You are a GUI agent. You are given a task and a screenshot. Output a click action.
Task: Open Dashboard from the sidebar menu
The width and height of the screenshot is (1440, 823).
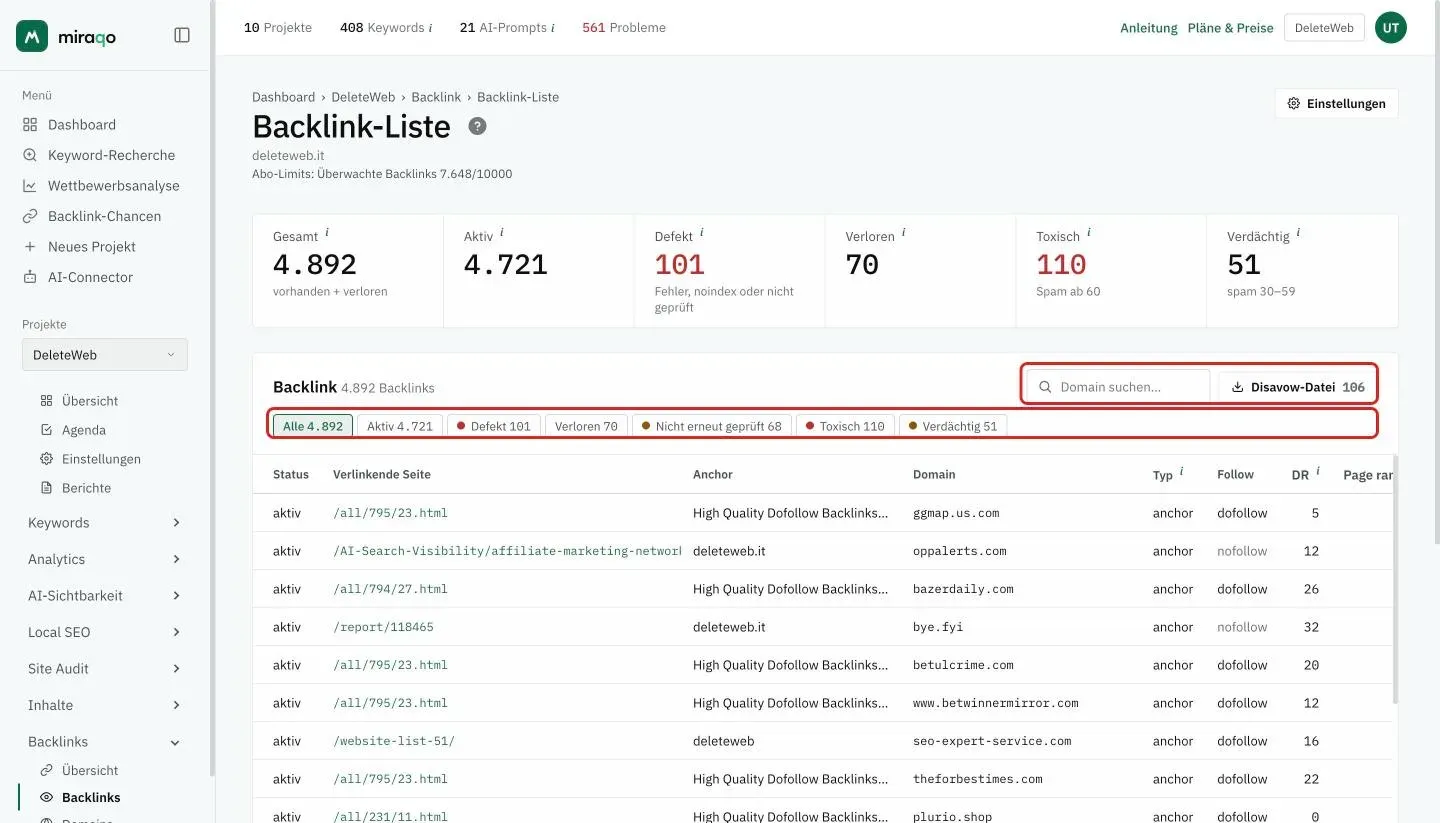(x=81, y=125)
